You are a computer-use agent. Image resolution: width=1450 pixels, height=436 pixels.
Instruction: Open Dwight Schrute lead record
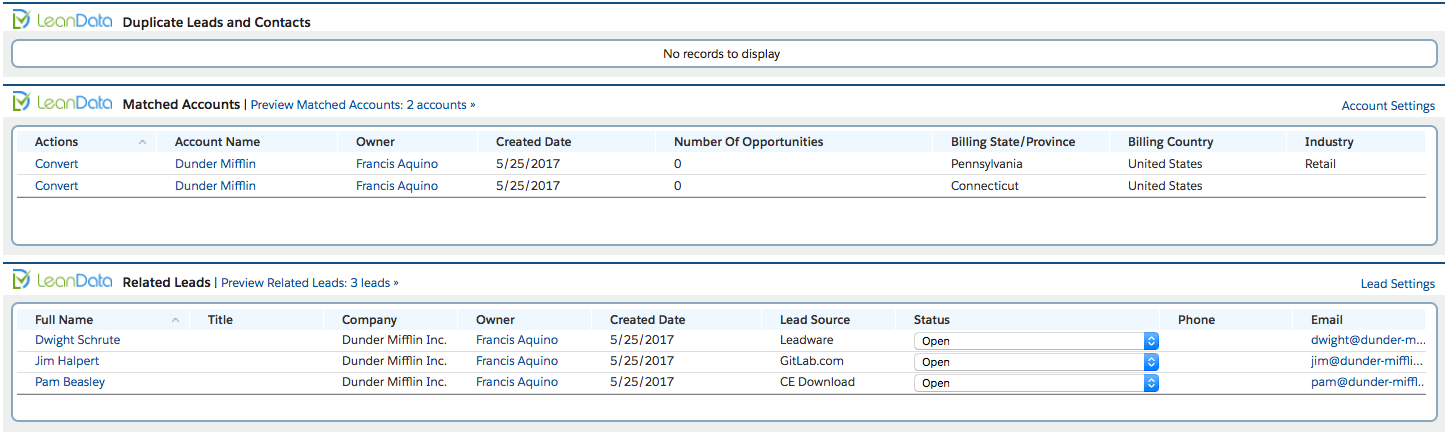[77, 340]
